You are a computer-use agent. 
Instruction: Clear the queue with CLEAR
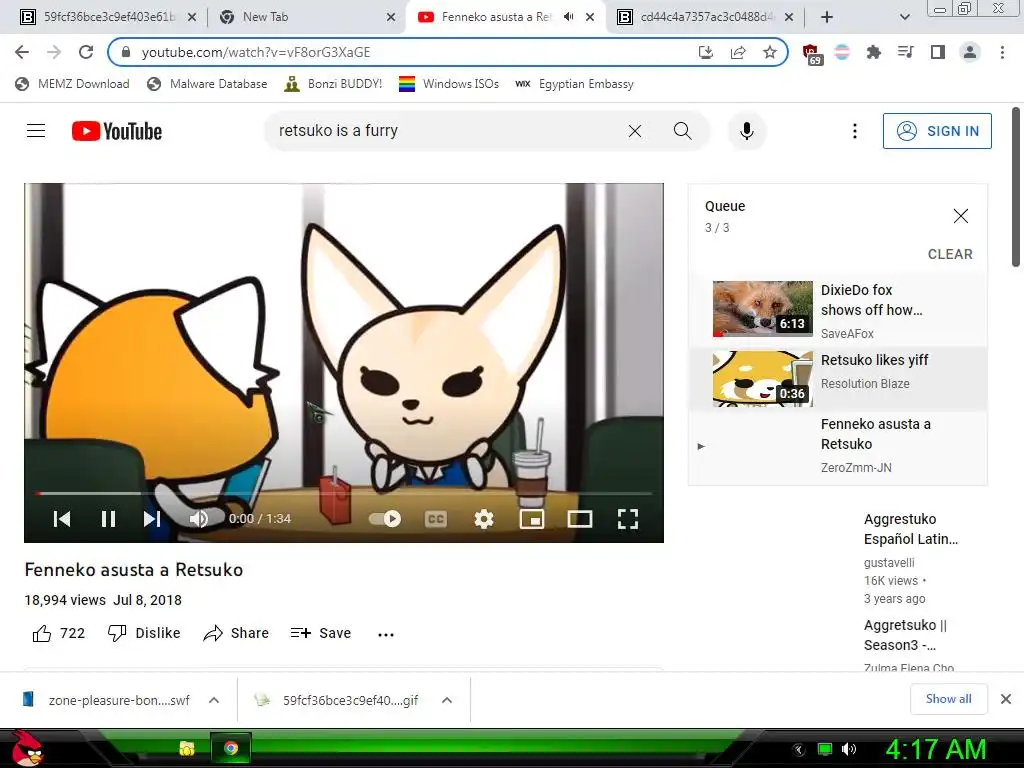[950, 254]
